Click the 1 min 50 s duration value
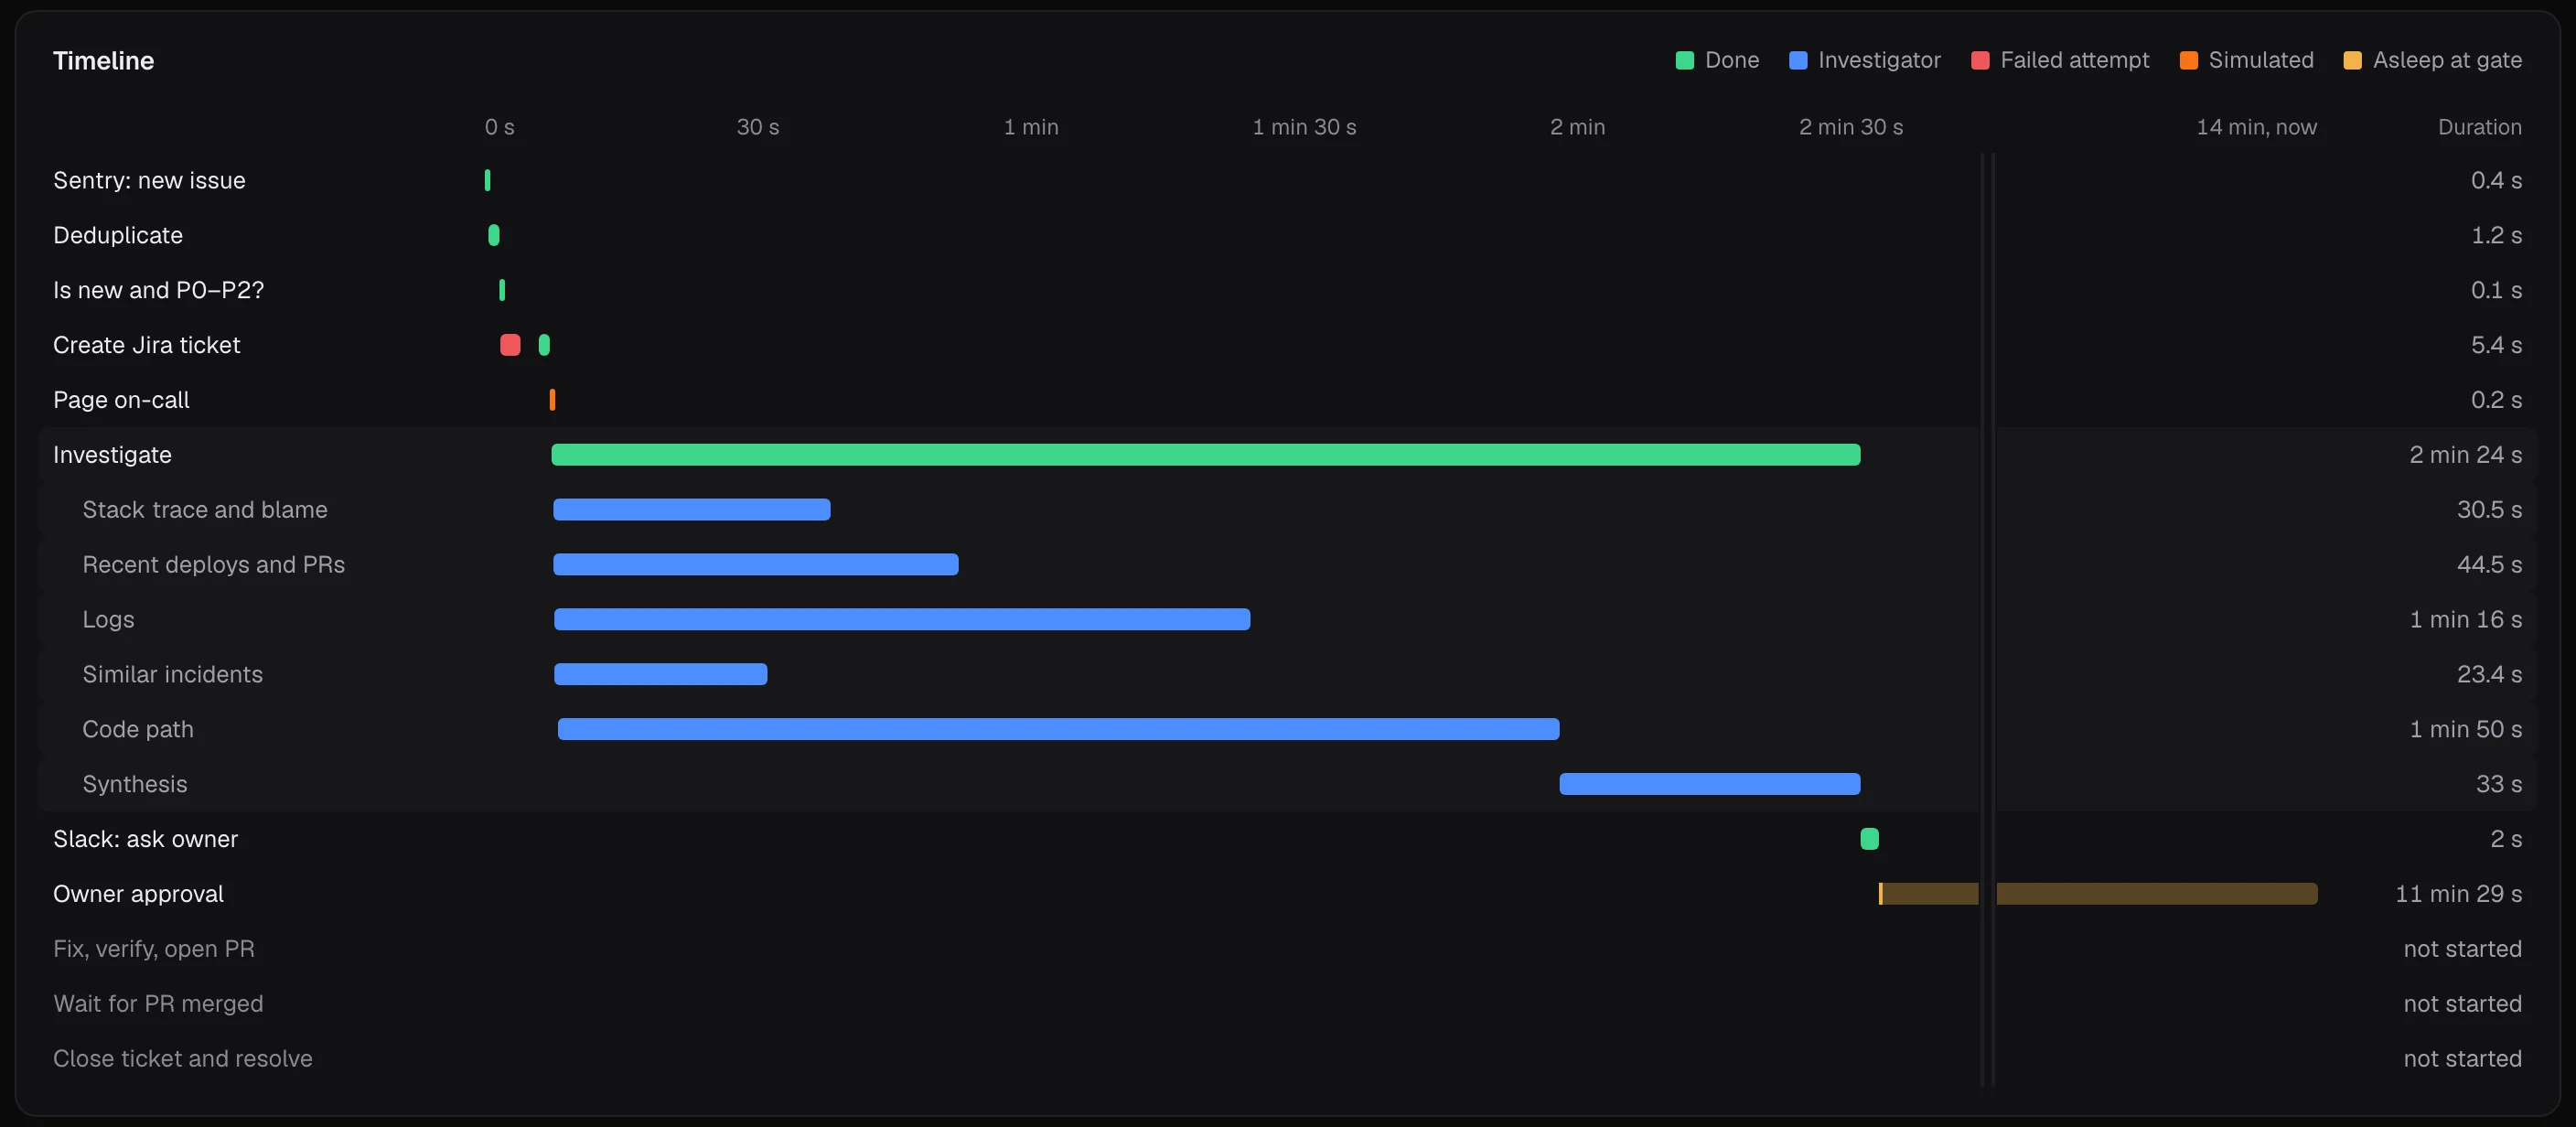The width and height of the screenshot is (2576, 1127). (x=2465, y=729)
